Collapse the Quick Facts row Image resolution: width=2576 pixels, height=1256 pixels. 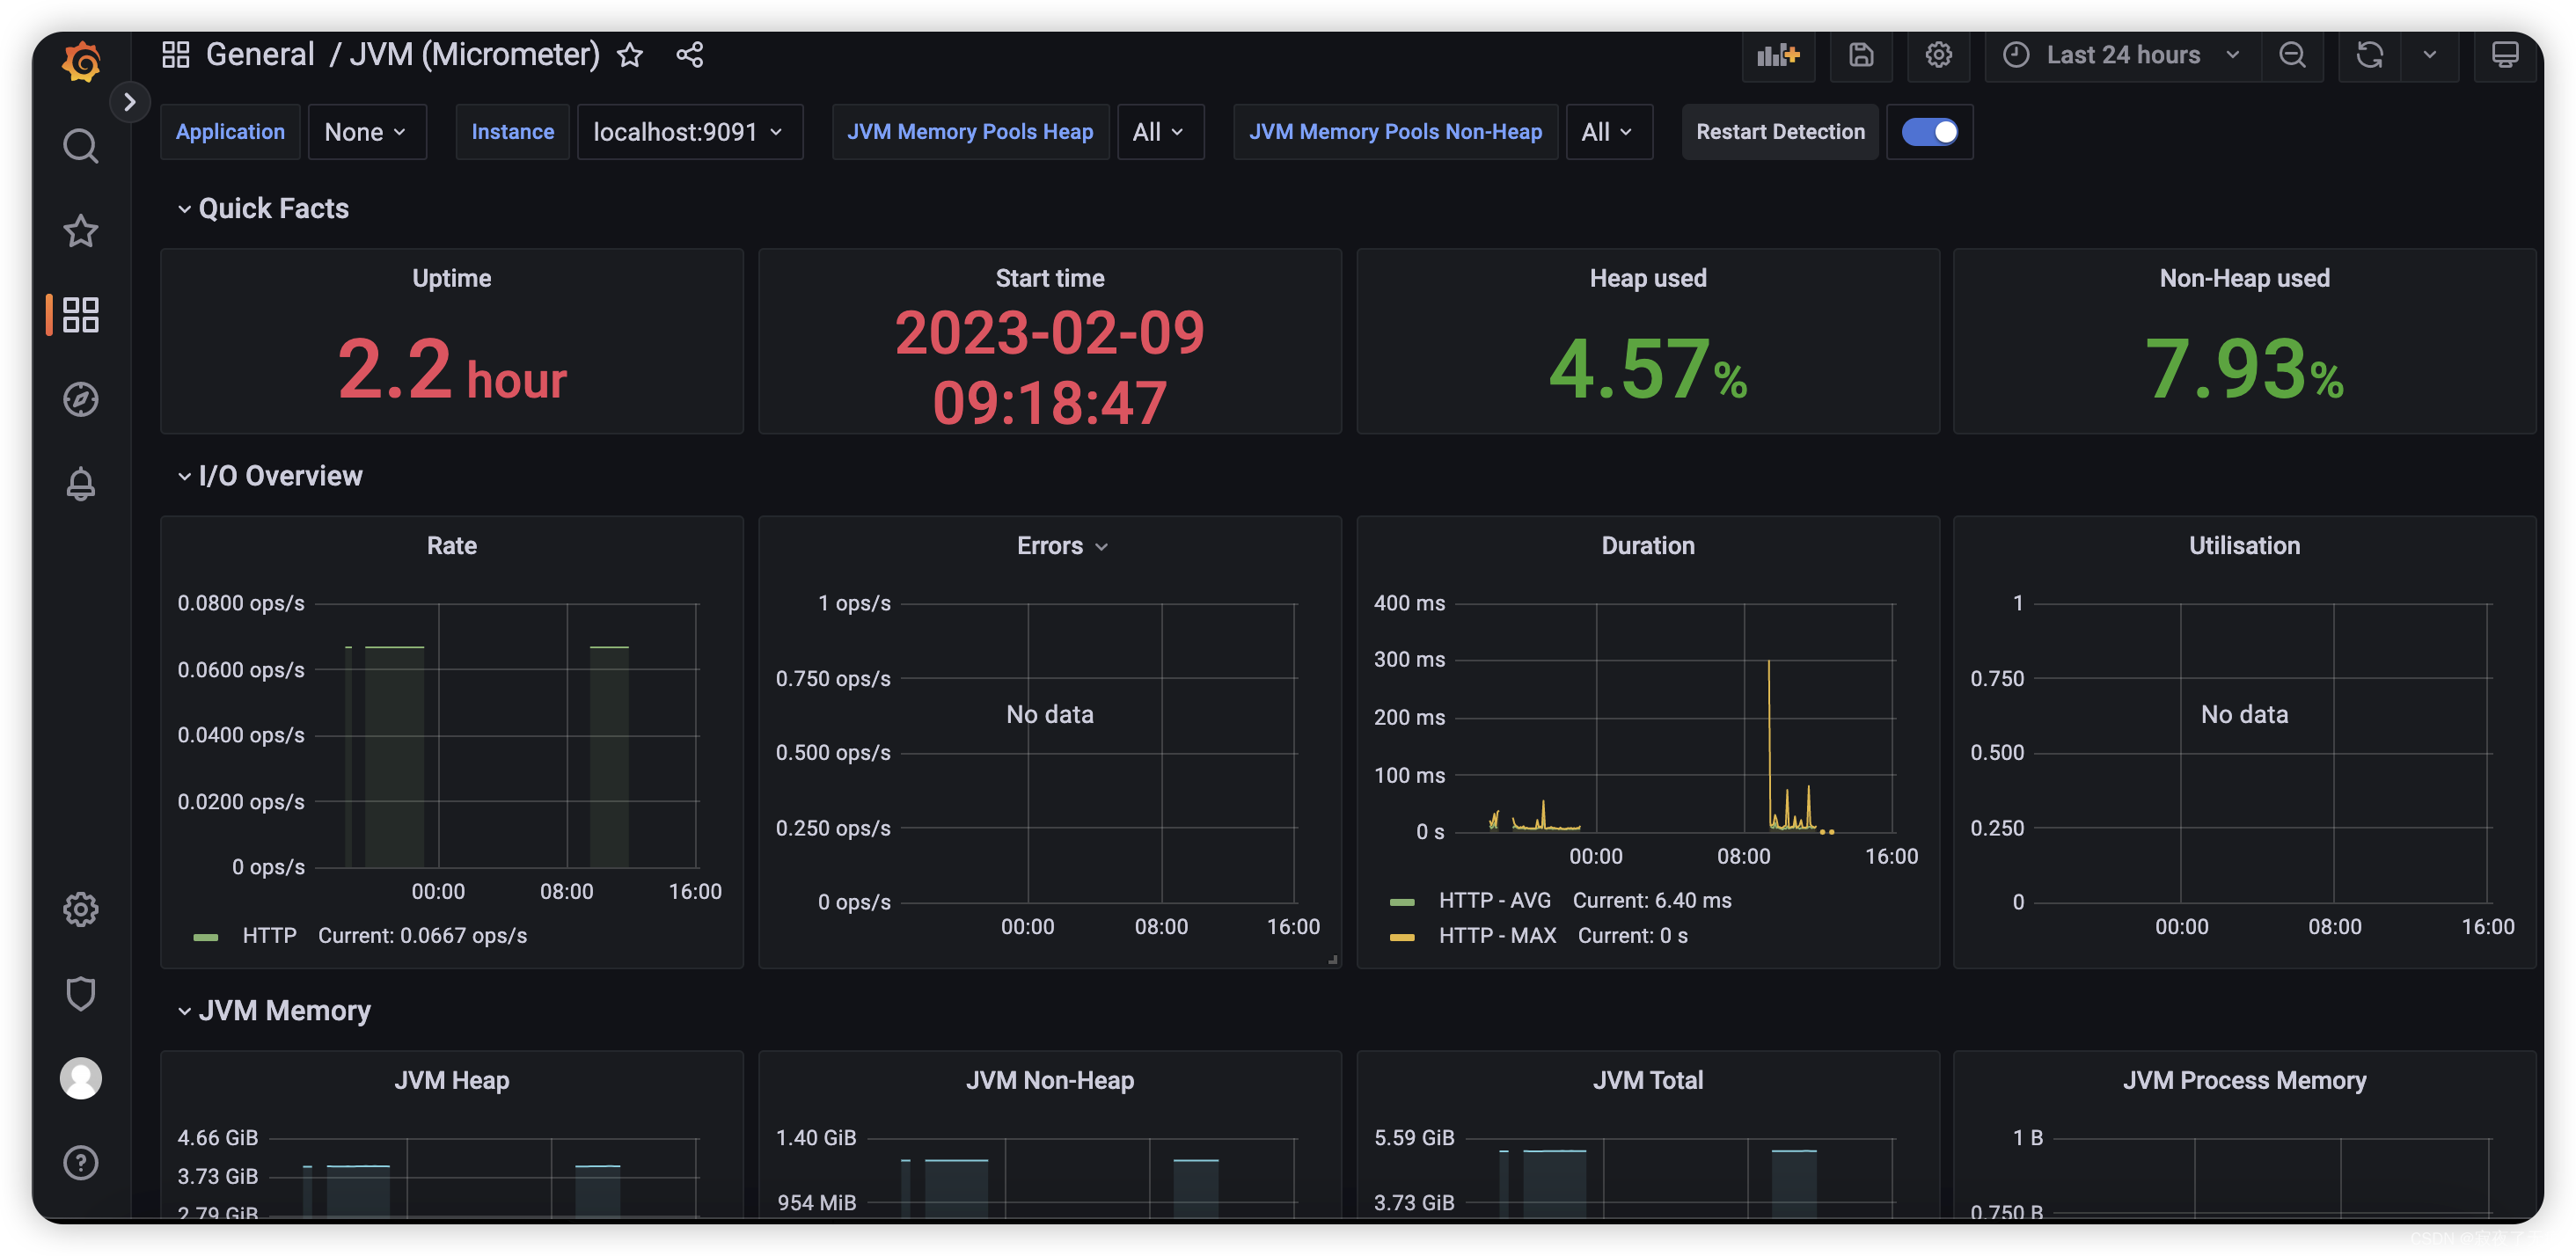263,209
